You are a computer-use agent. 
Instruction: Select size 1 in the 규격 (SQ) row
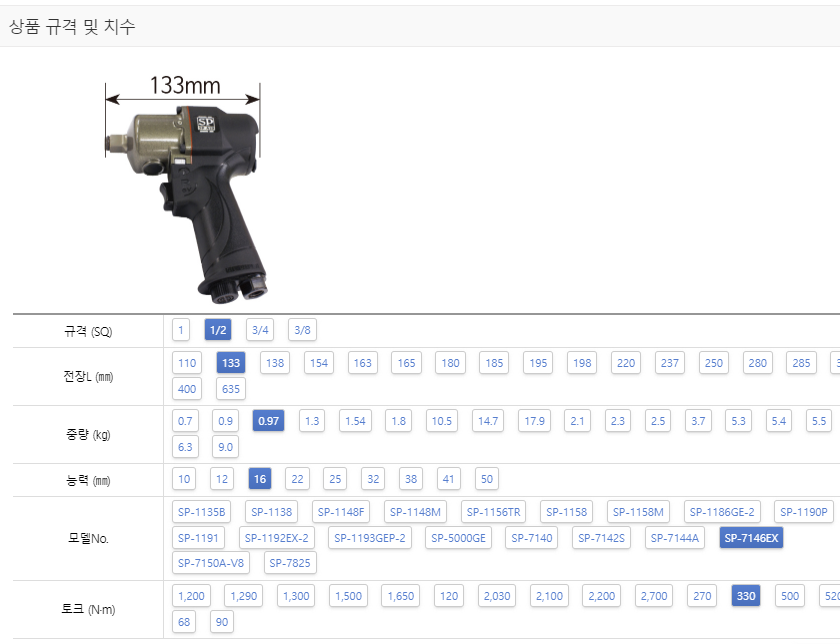coord(181,330)
